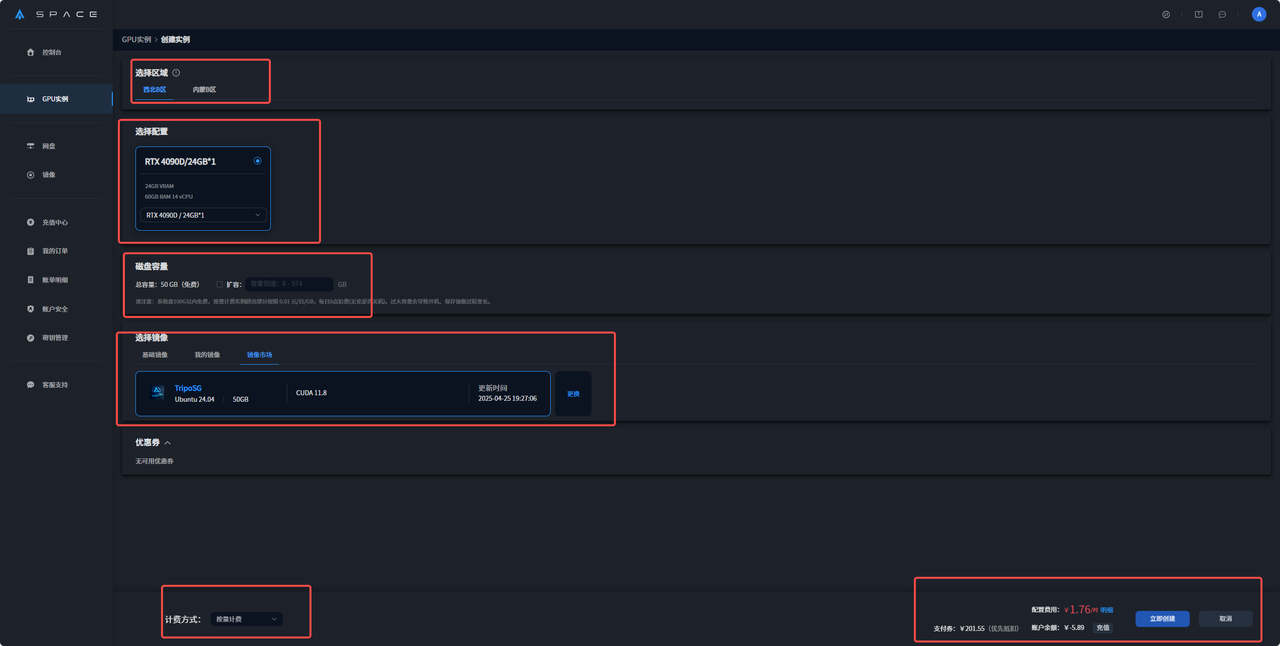Open the 控制台 sidebar icon

click(x=30, y=52)
